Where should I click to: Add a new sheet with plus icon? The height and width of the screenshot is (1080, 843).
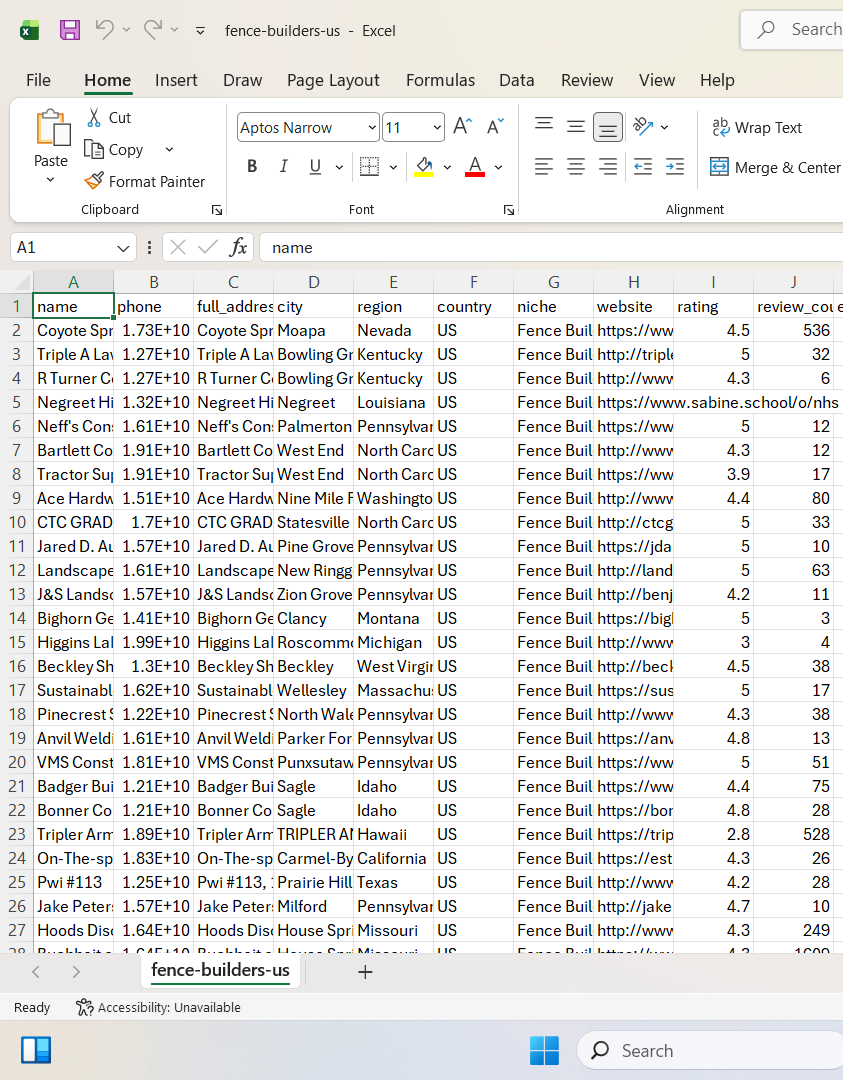point(366,972)
